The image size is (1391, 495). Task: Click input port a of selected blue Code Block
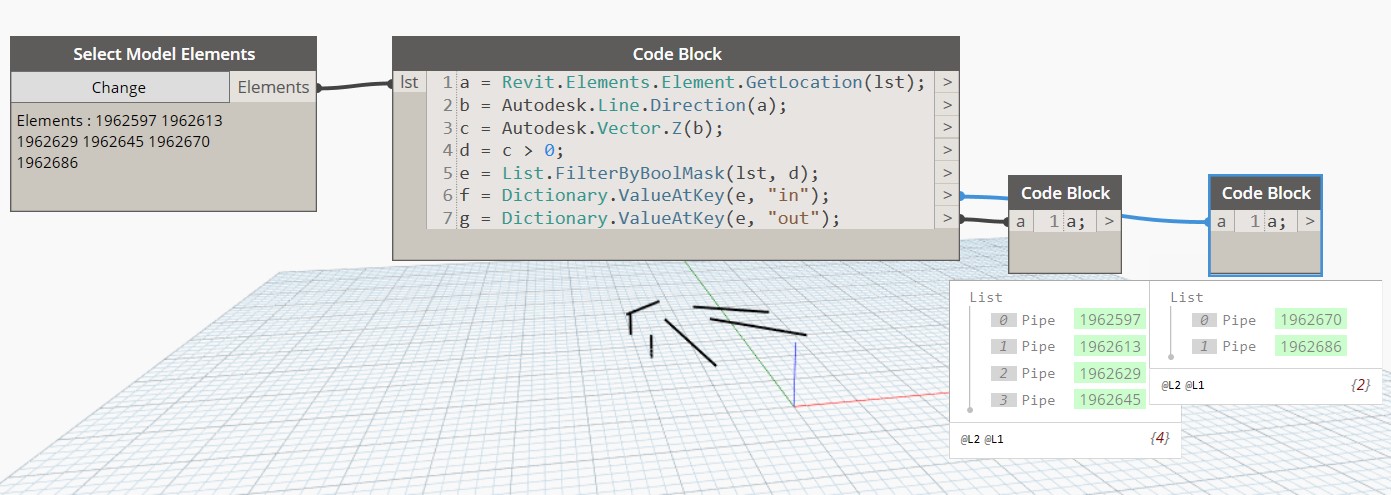1222,222
